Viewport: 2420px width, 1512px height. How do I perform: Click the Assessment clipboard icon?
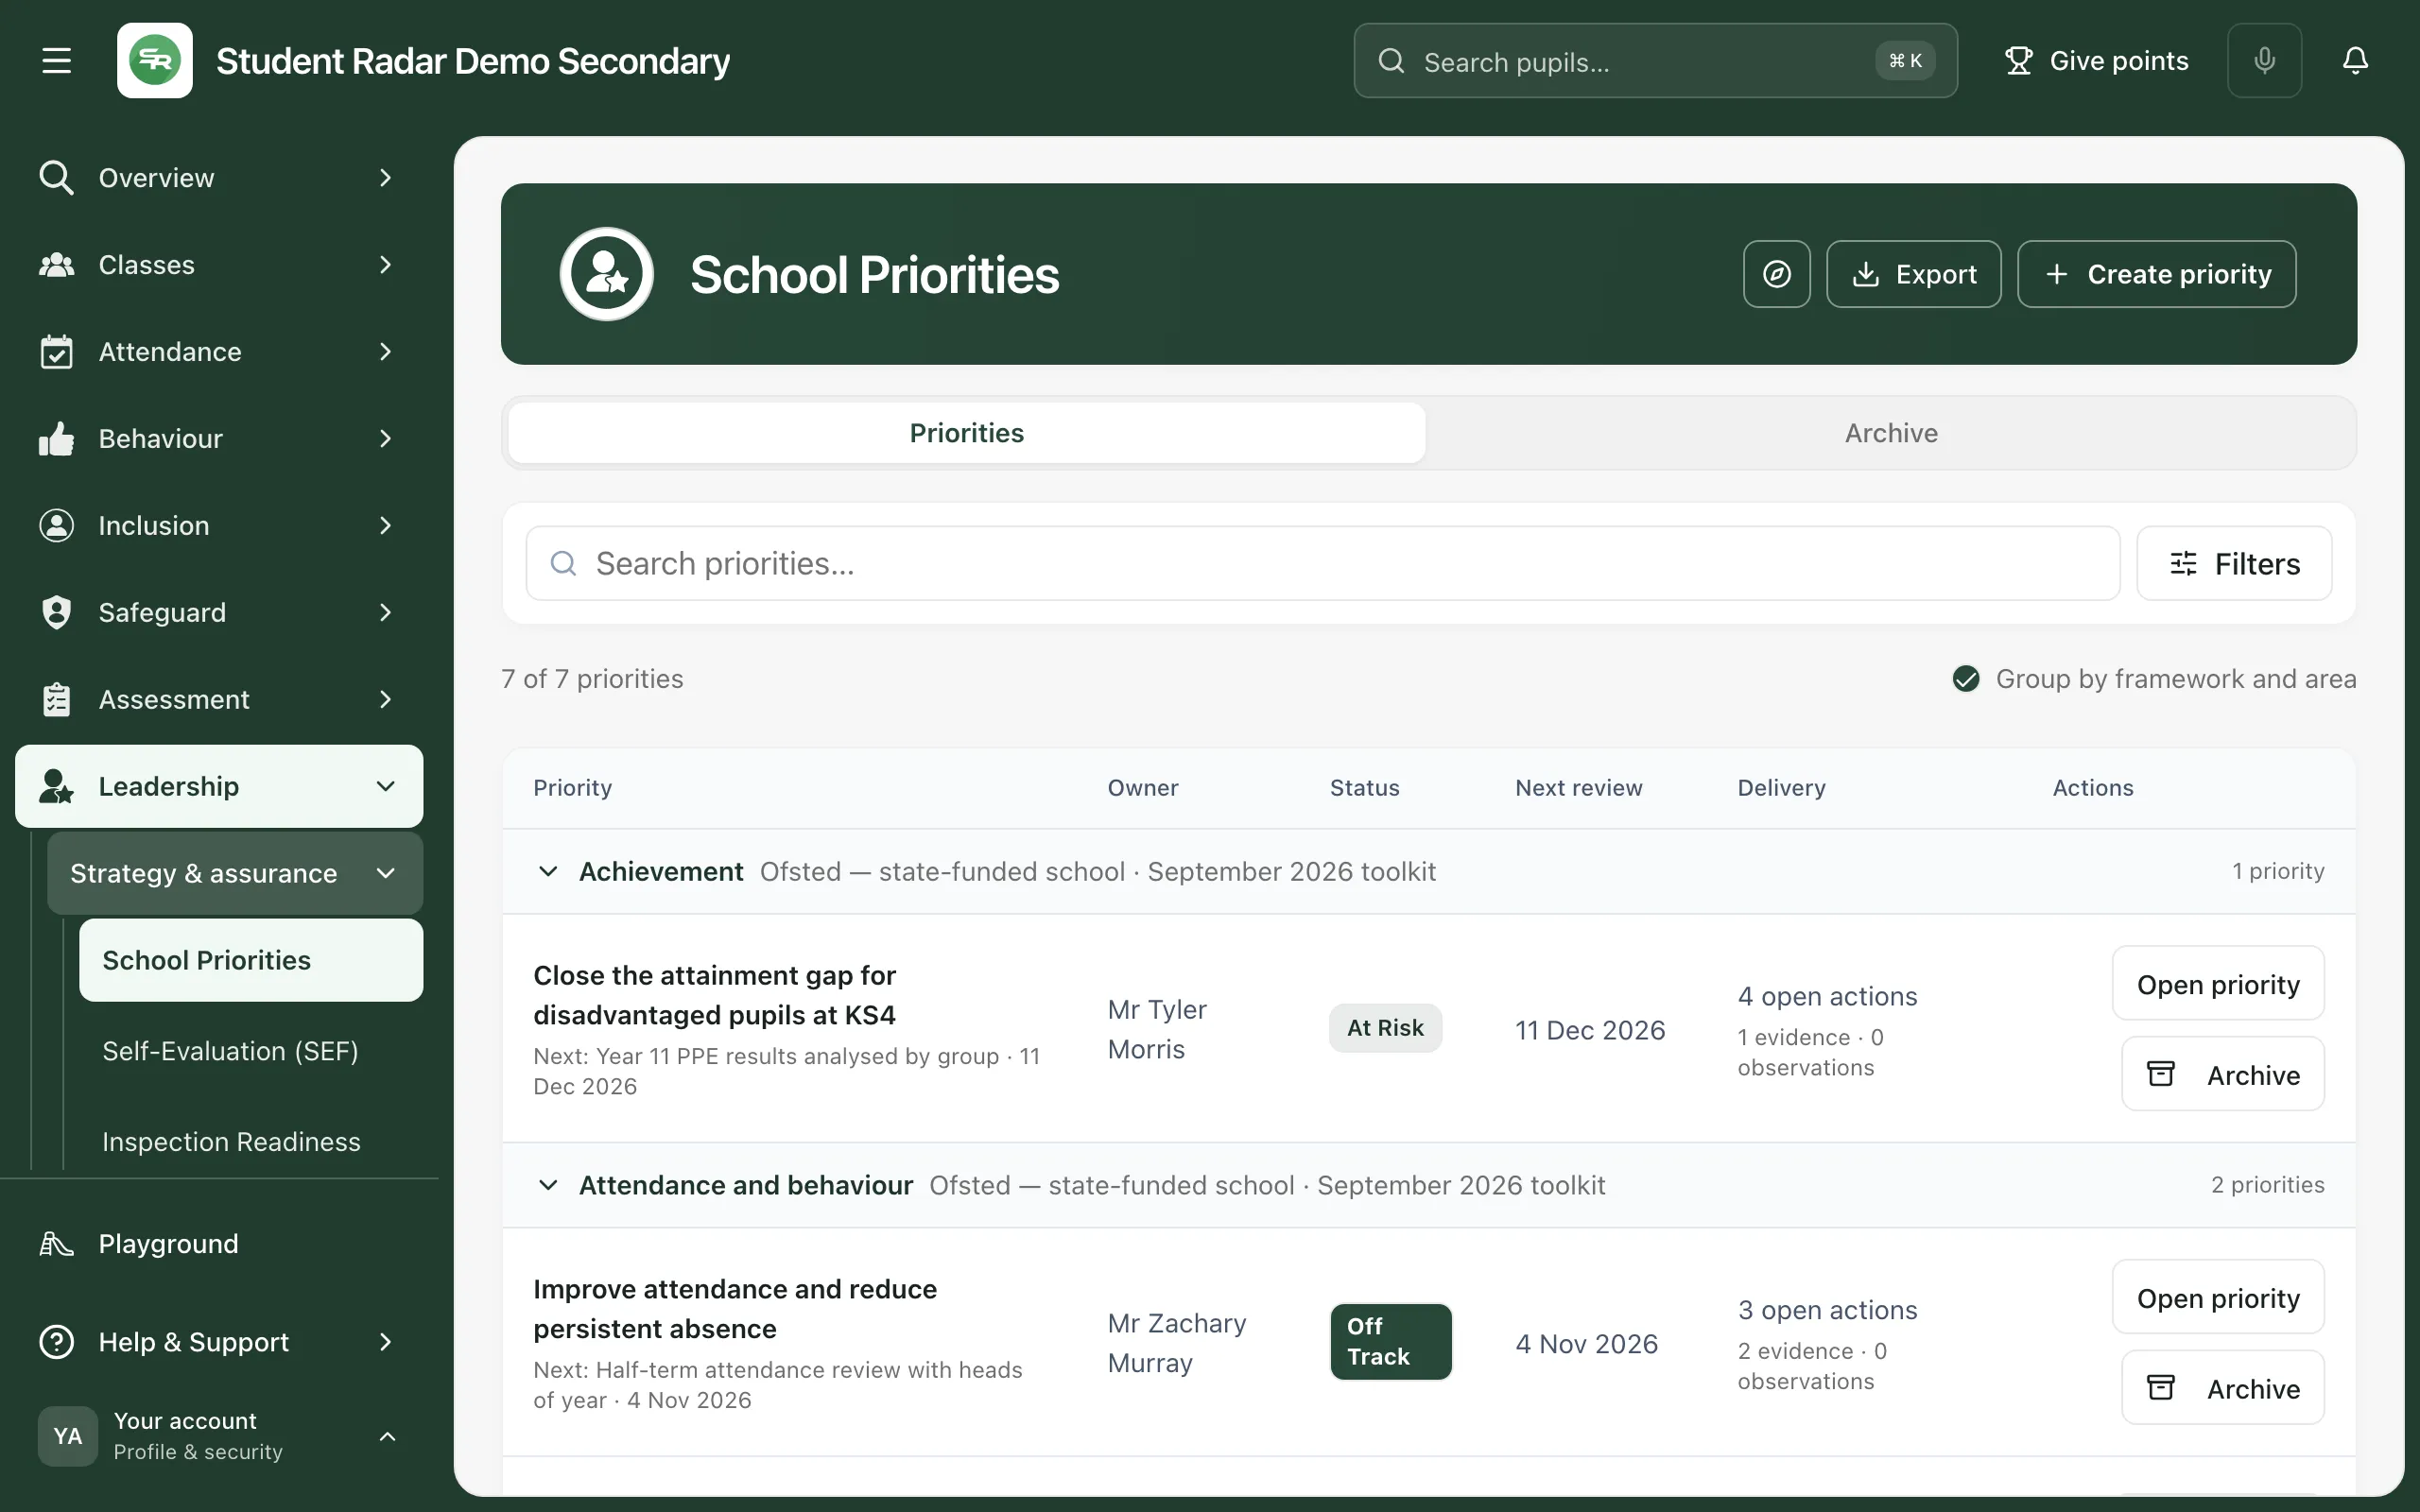pyautogui.click(x=56, y=700)
